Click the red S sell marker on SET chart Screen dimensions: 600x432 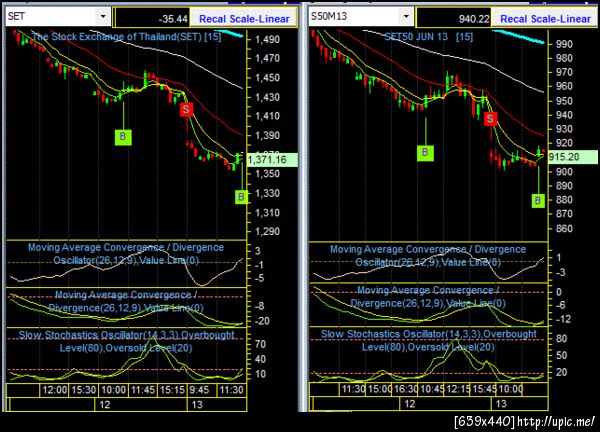tap(186, 109)
